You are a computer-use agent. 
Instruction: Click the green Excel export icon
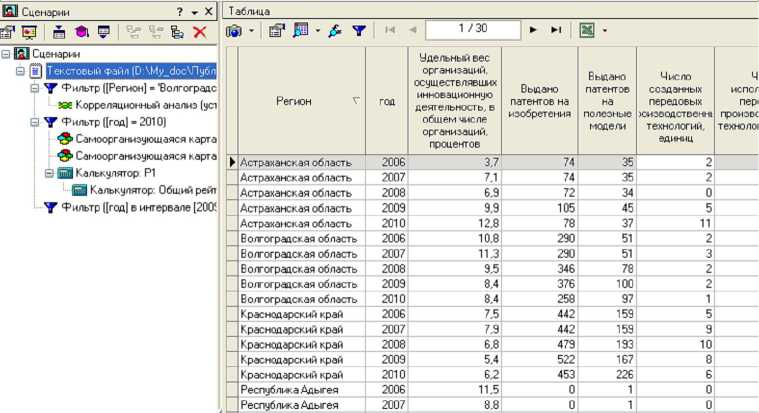pyautogui.click(x=586, y=31)
